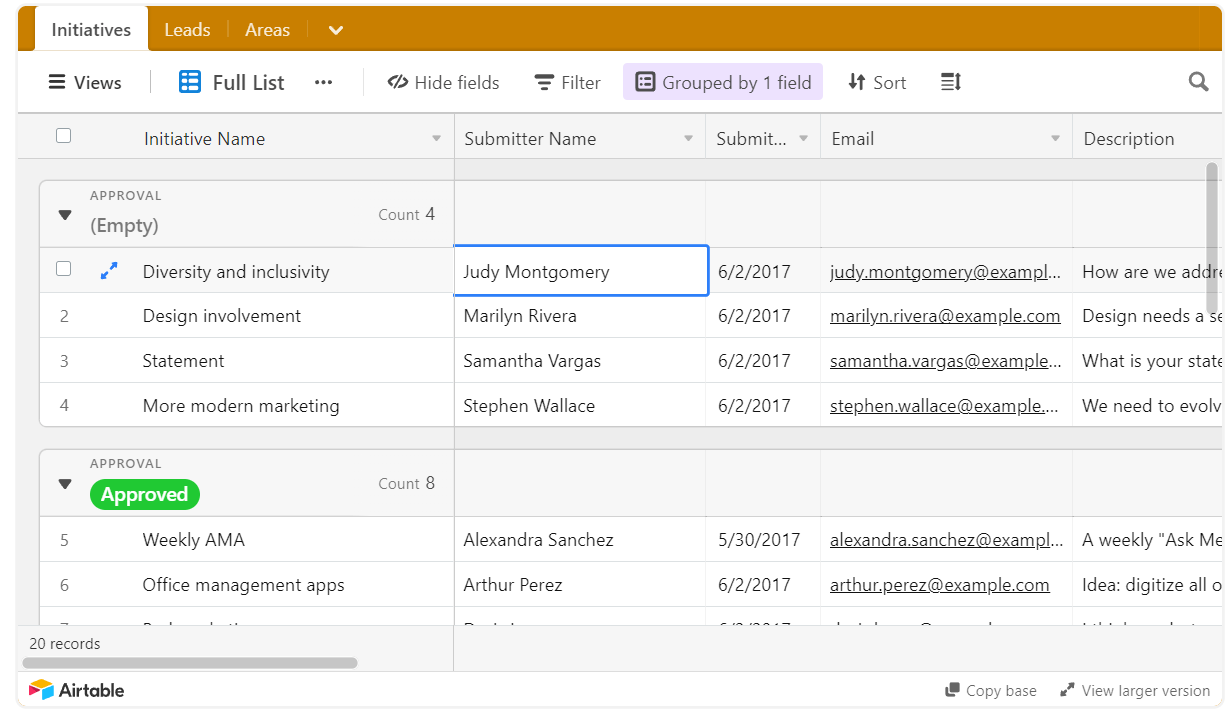The height and width of the screenshot is (709, 1231).
Task: Collapse the Approved group
Action: click(x=64, y=482)
